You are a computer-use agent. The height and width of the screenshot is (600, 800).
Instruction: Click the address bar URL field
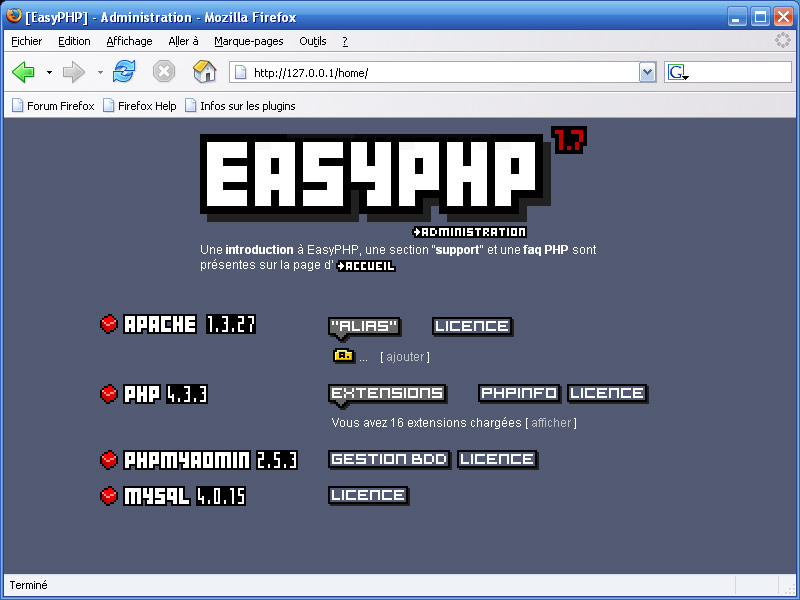[x=440, y=73]
